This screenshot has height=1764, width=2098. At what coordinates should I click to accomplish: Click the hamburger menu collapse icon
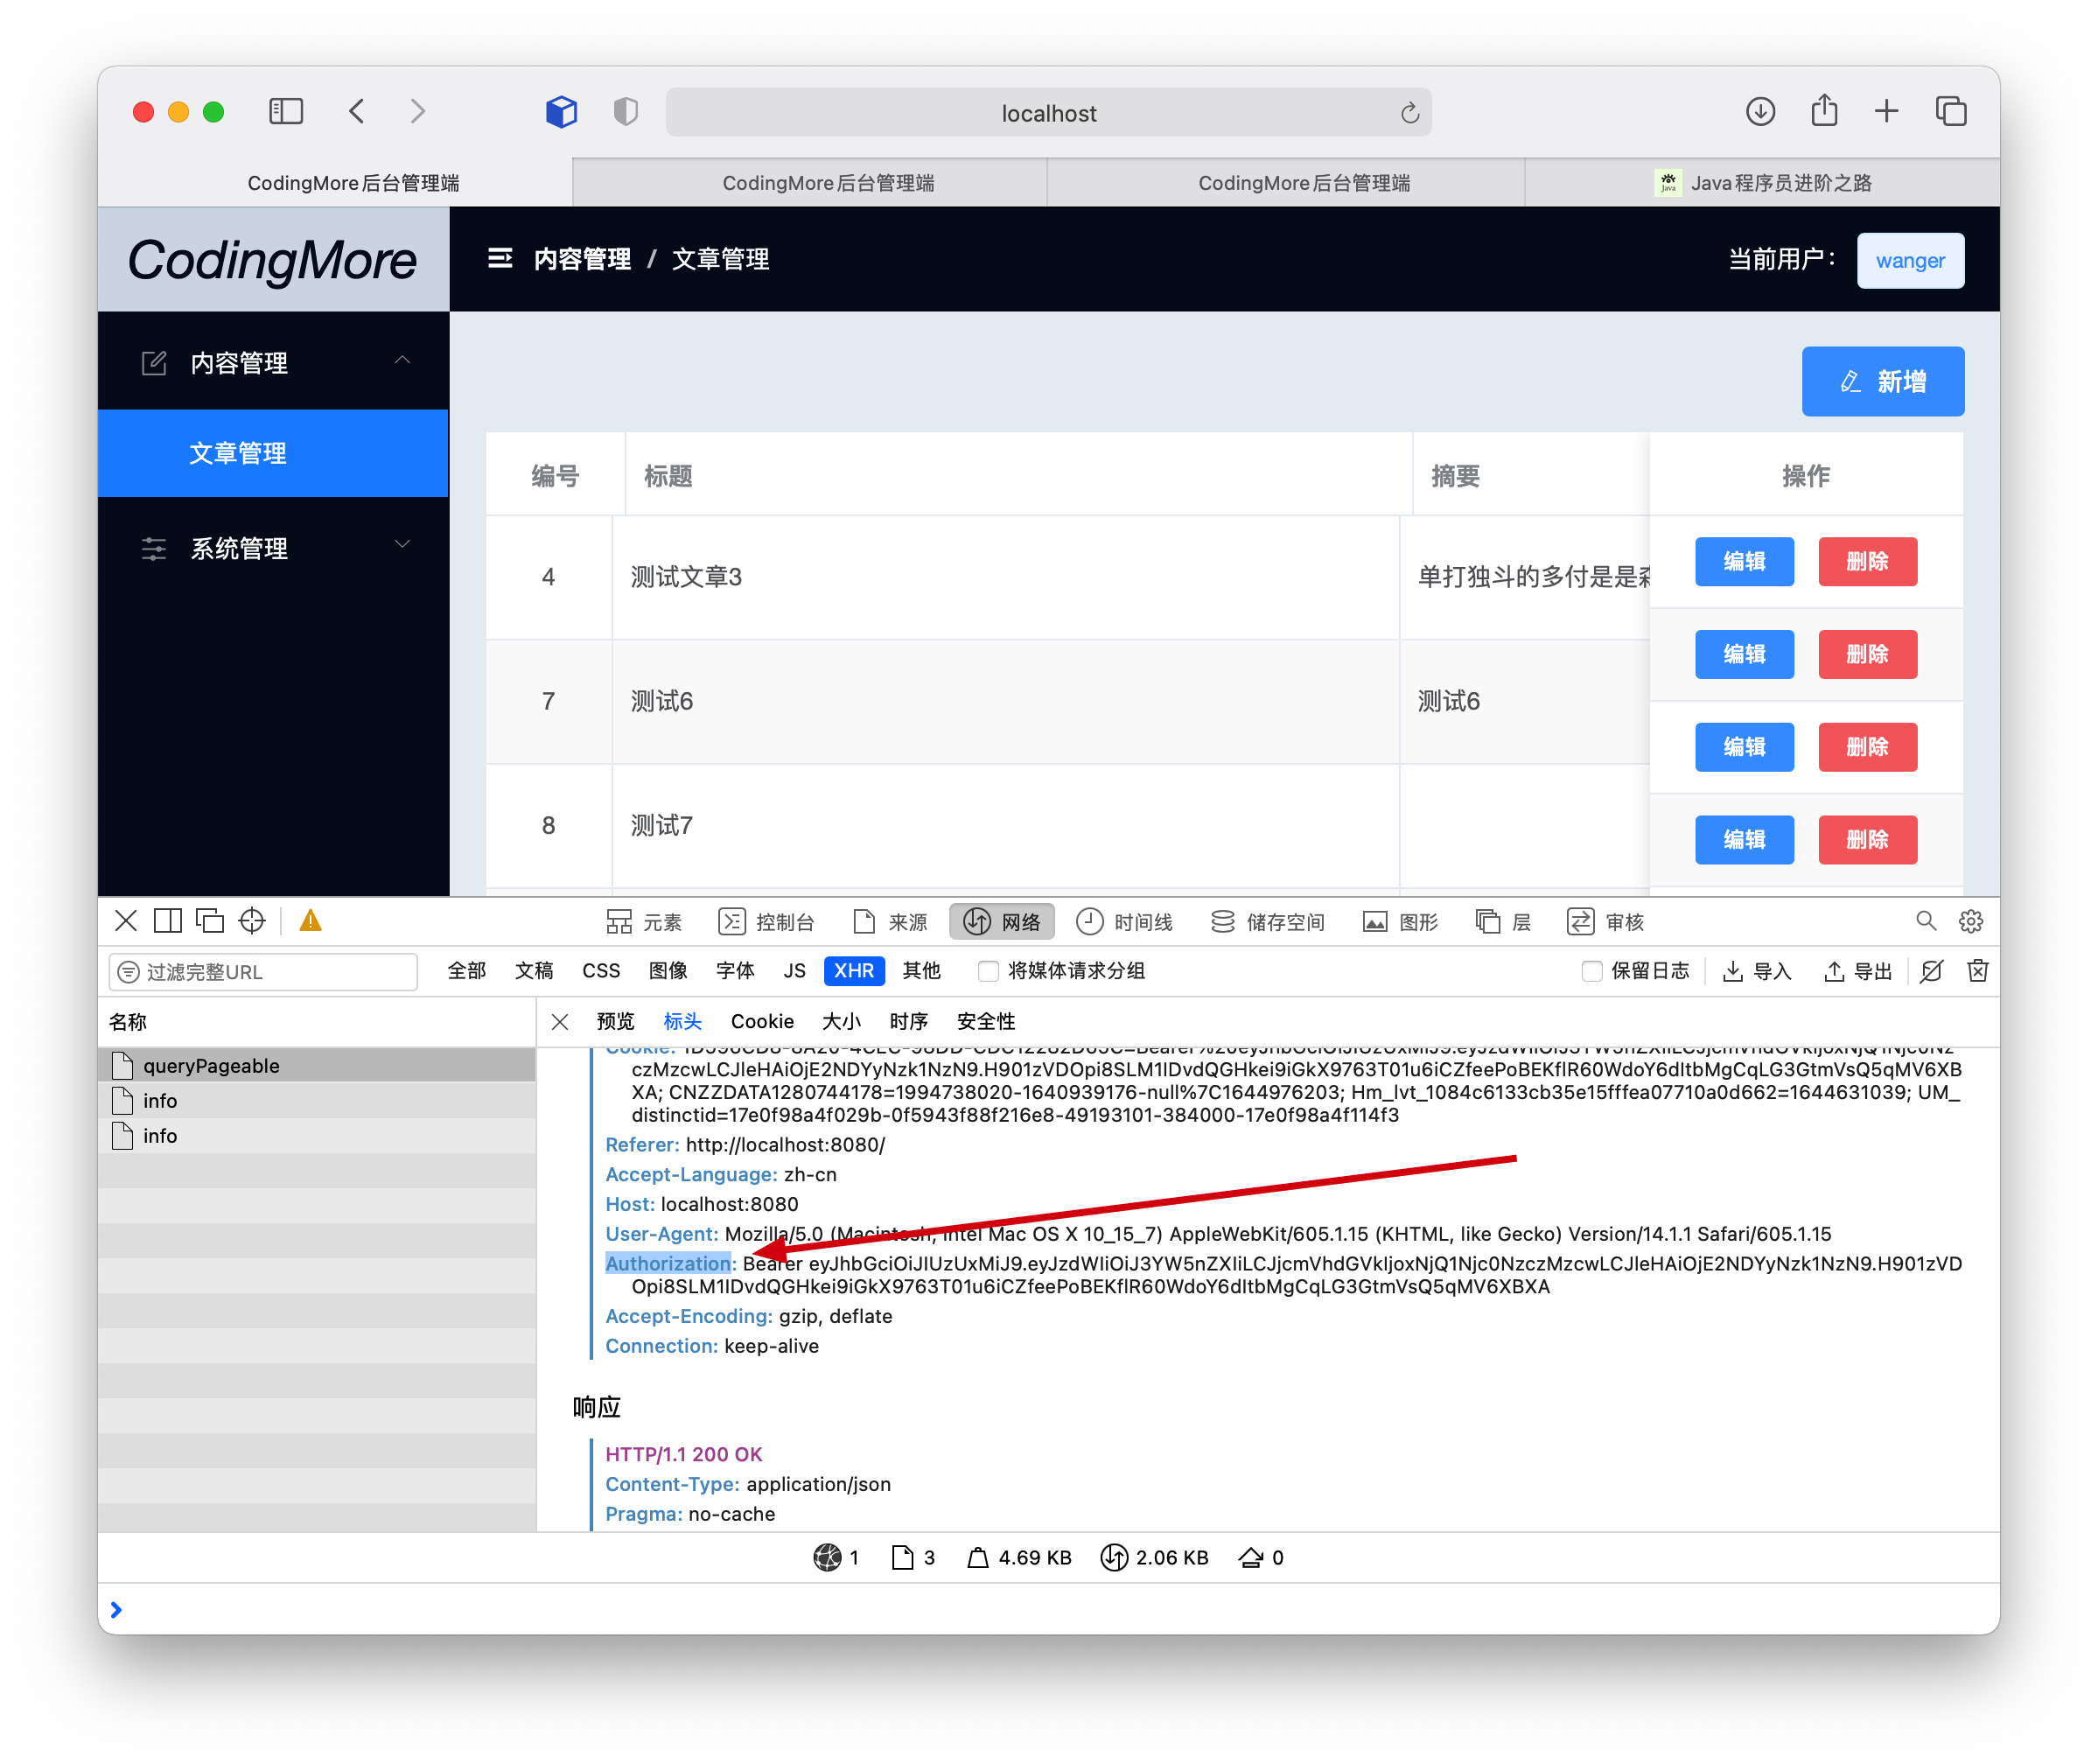pyautogui.click(x=500, y=259)
